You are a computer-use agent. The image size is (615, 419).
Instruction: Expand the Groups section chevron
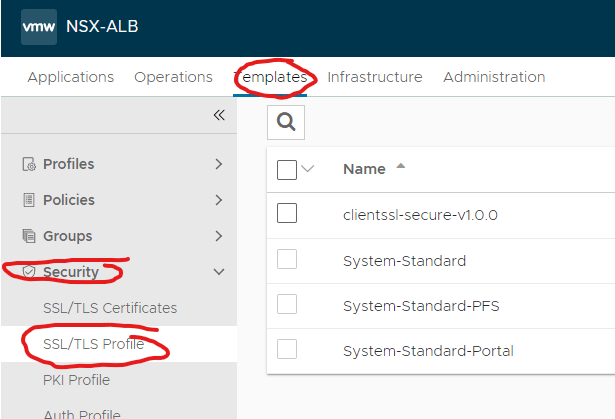point(219,236)
